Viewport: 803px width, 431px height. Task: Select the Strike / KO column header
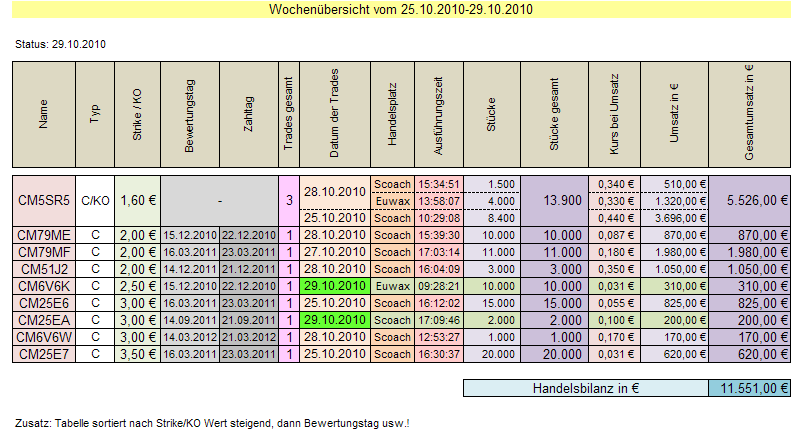point(137,118)
